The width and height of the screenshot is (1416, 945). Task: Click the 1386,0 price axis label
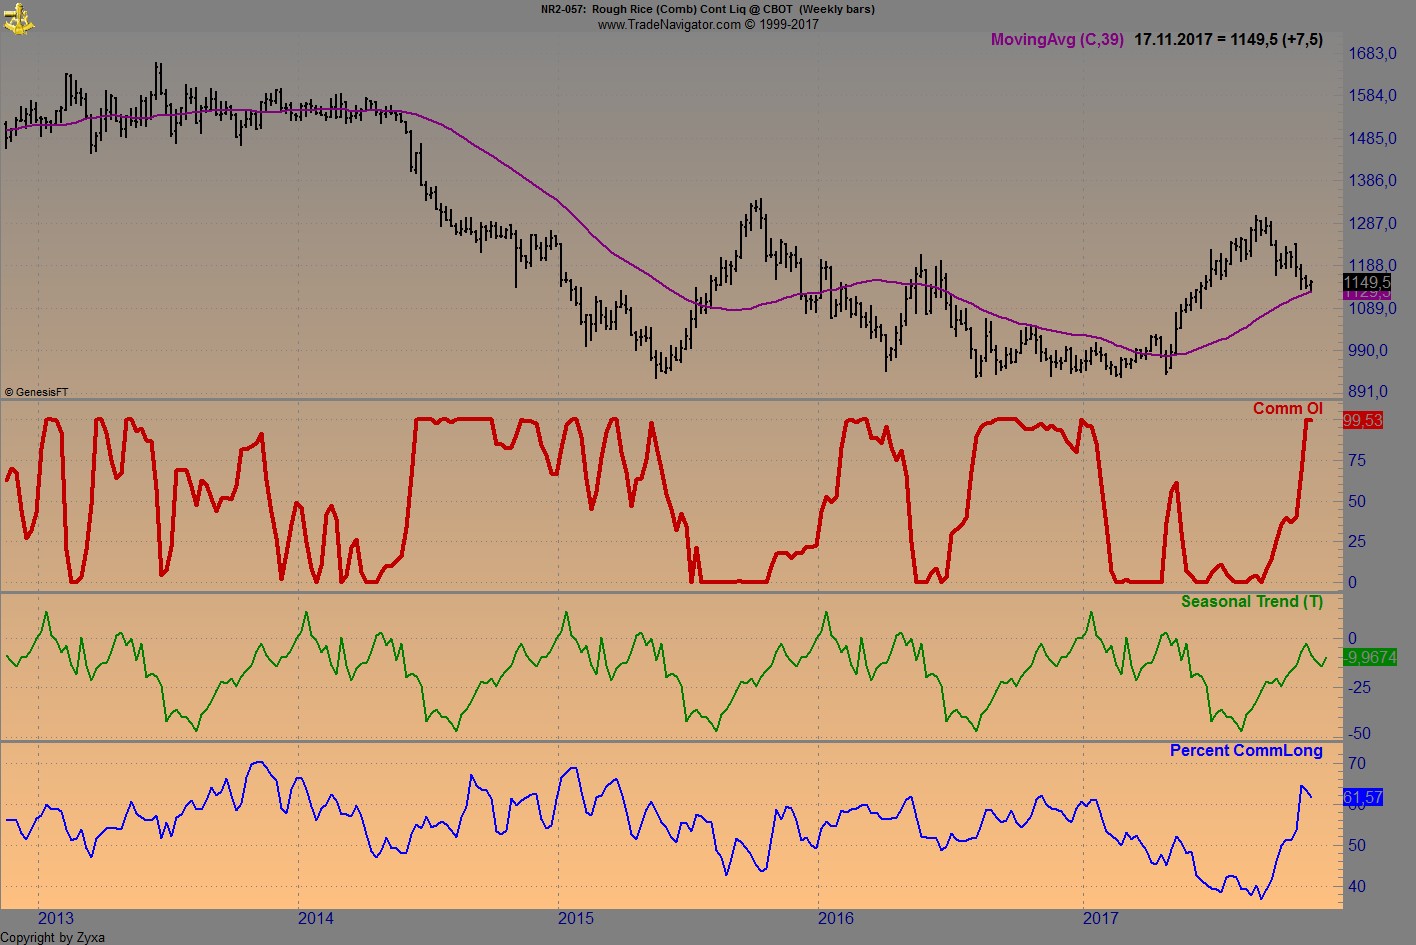(x=1372, y=181)
